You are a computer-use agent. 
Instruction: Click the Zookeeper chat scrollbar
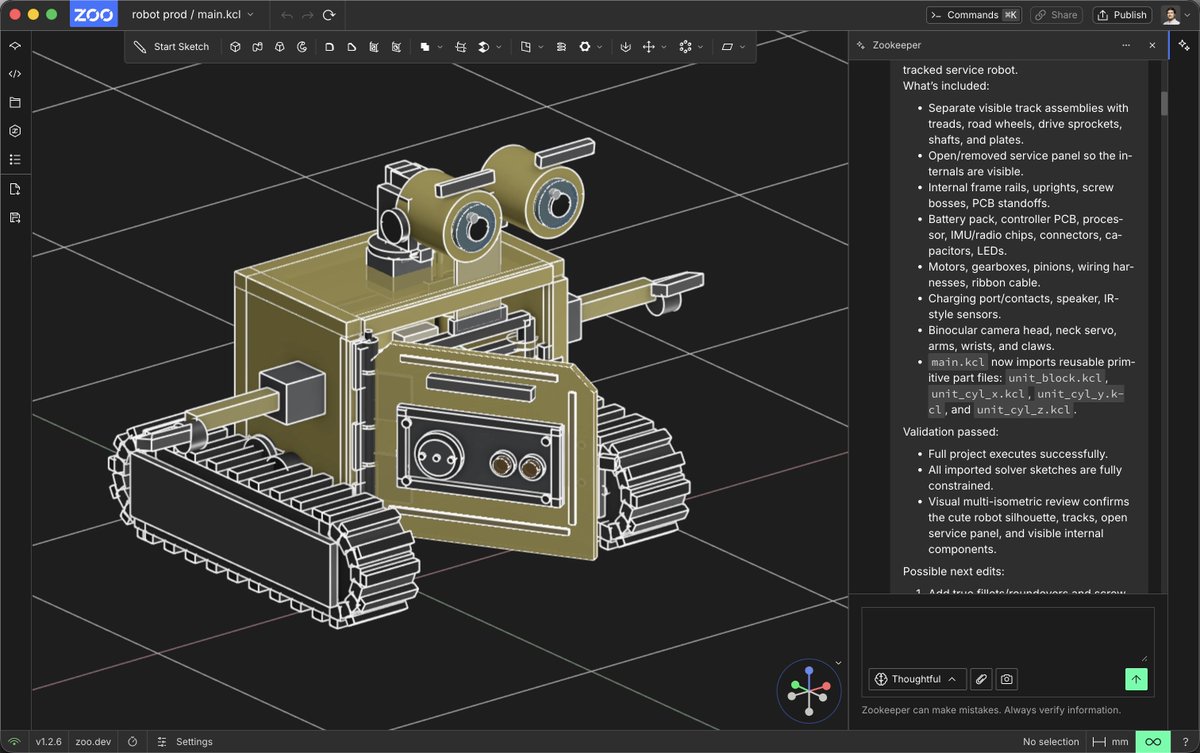(1164, 103)
